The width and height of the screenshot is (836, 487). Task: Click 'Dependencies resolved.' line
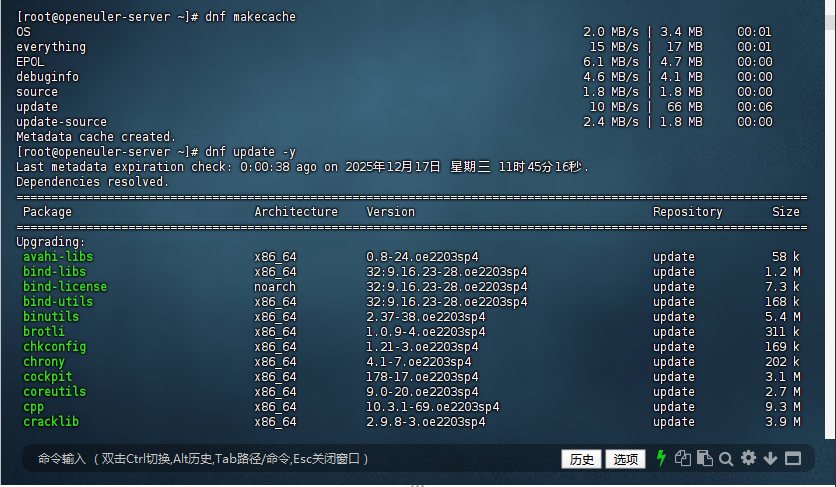point(92,181)
